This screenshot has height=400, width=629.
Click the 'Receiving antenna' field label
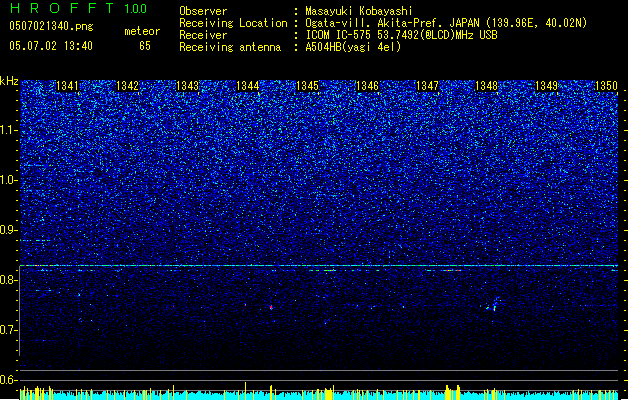point(230,47)
